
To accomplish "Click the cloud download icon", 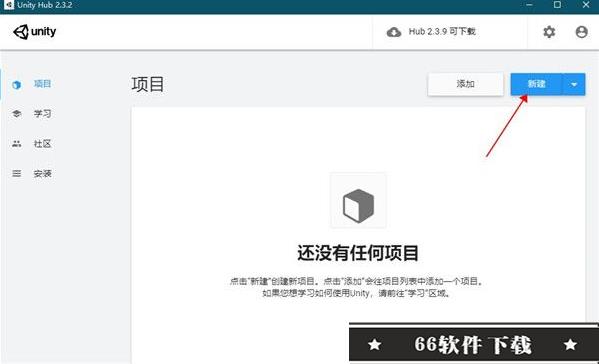I will click(394, 32).
